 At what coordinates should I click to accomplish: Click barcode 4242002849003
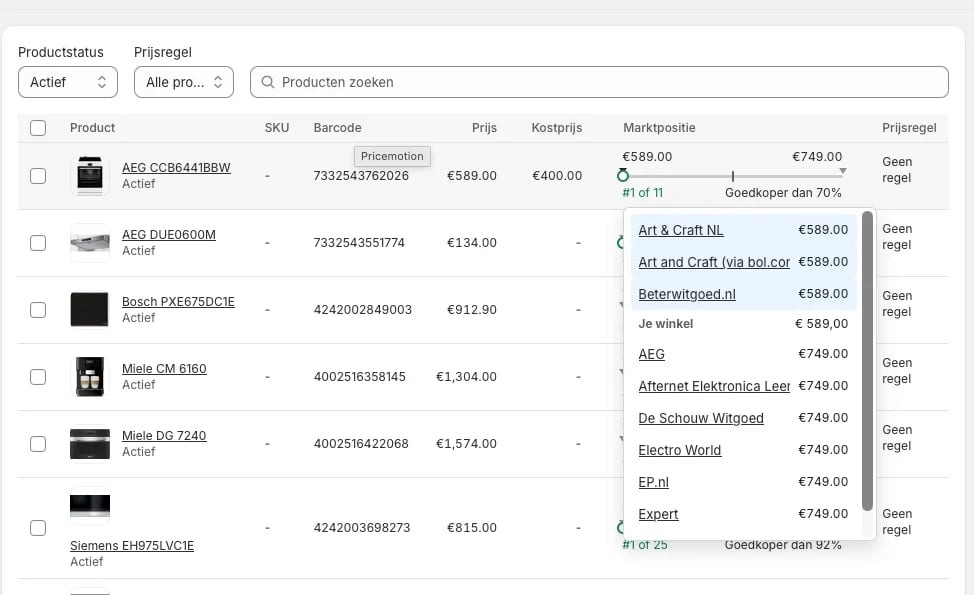(363, 310)
